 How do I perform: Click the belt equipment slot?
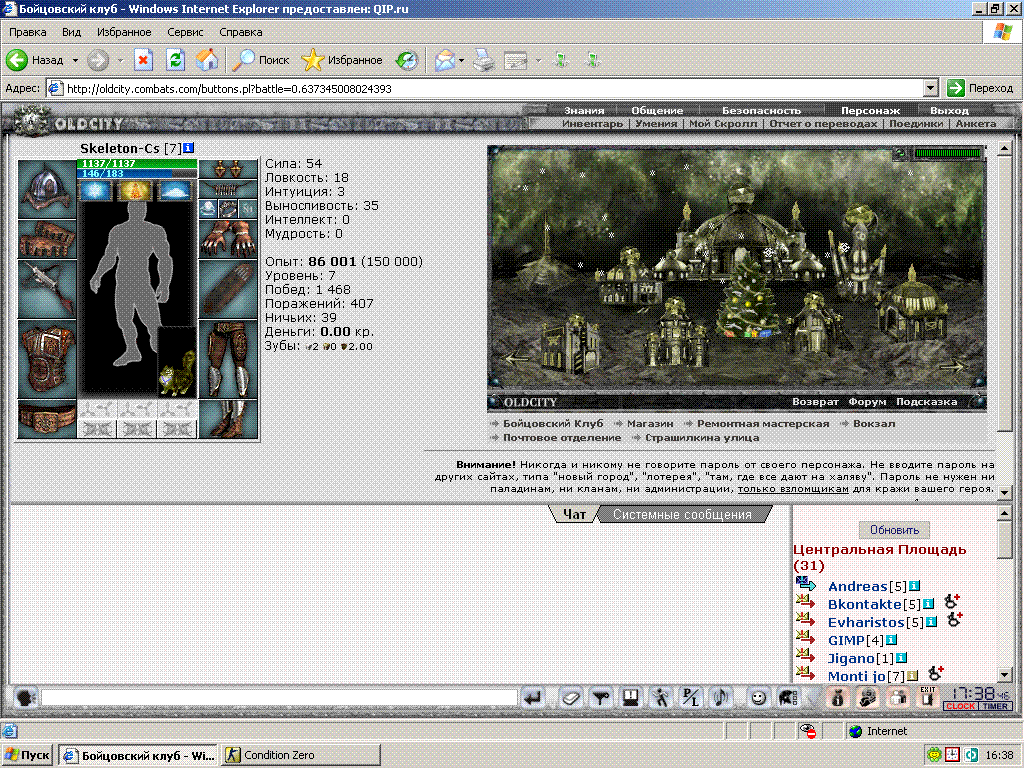coord(47,419)
